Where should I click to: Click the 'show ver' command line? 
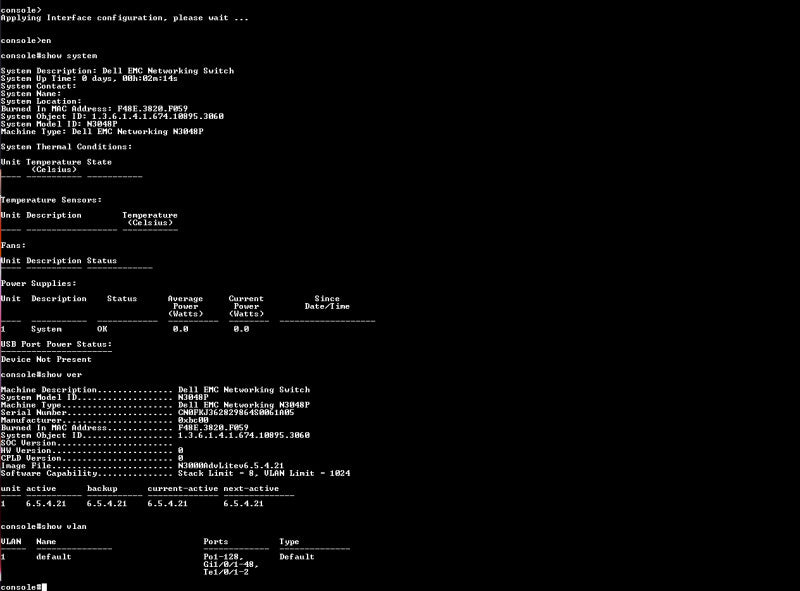[x=41, y=375]
